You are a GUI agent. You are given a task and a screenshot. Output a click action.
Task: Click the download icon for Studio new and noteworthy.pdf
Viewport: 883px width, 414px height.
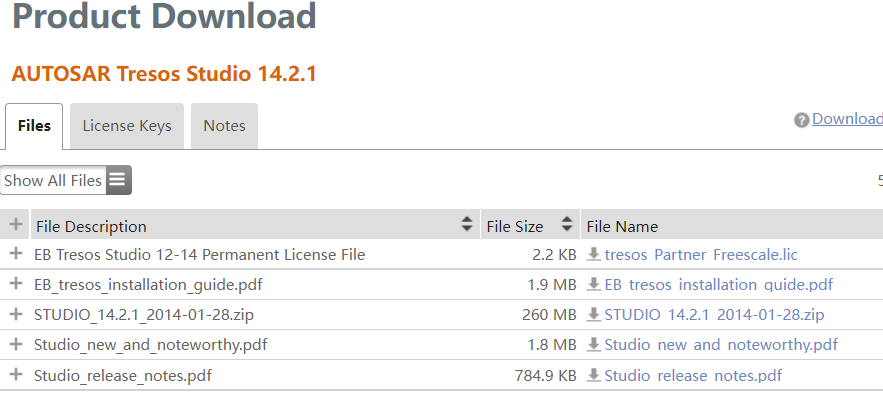click(594, 345)
